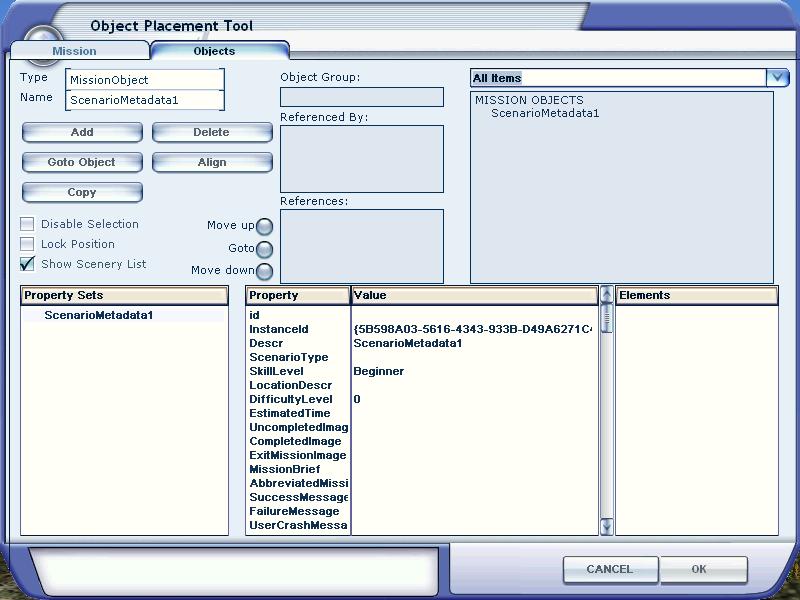Select the MissionBrief property
Image resolution: width=800 pixels, height=600 pixels.
tap(285, 469)
